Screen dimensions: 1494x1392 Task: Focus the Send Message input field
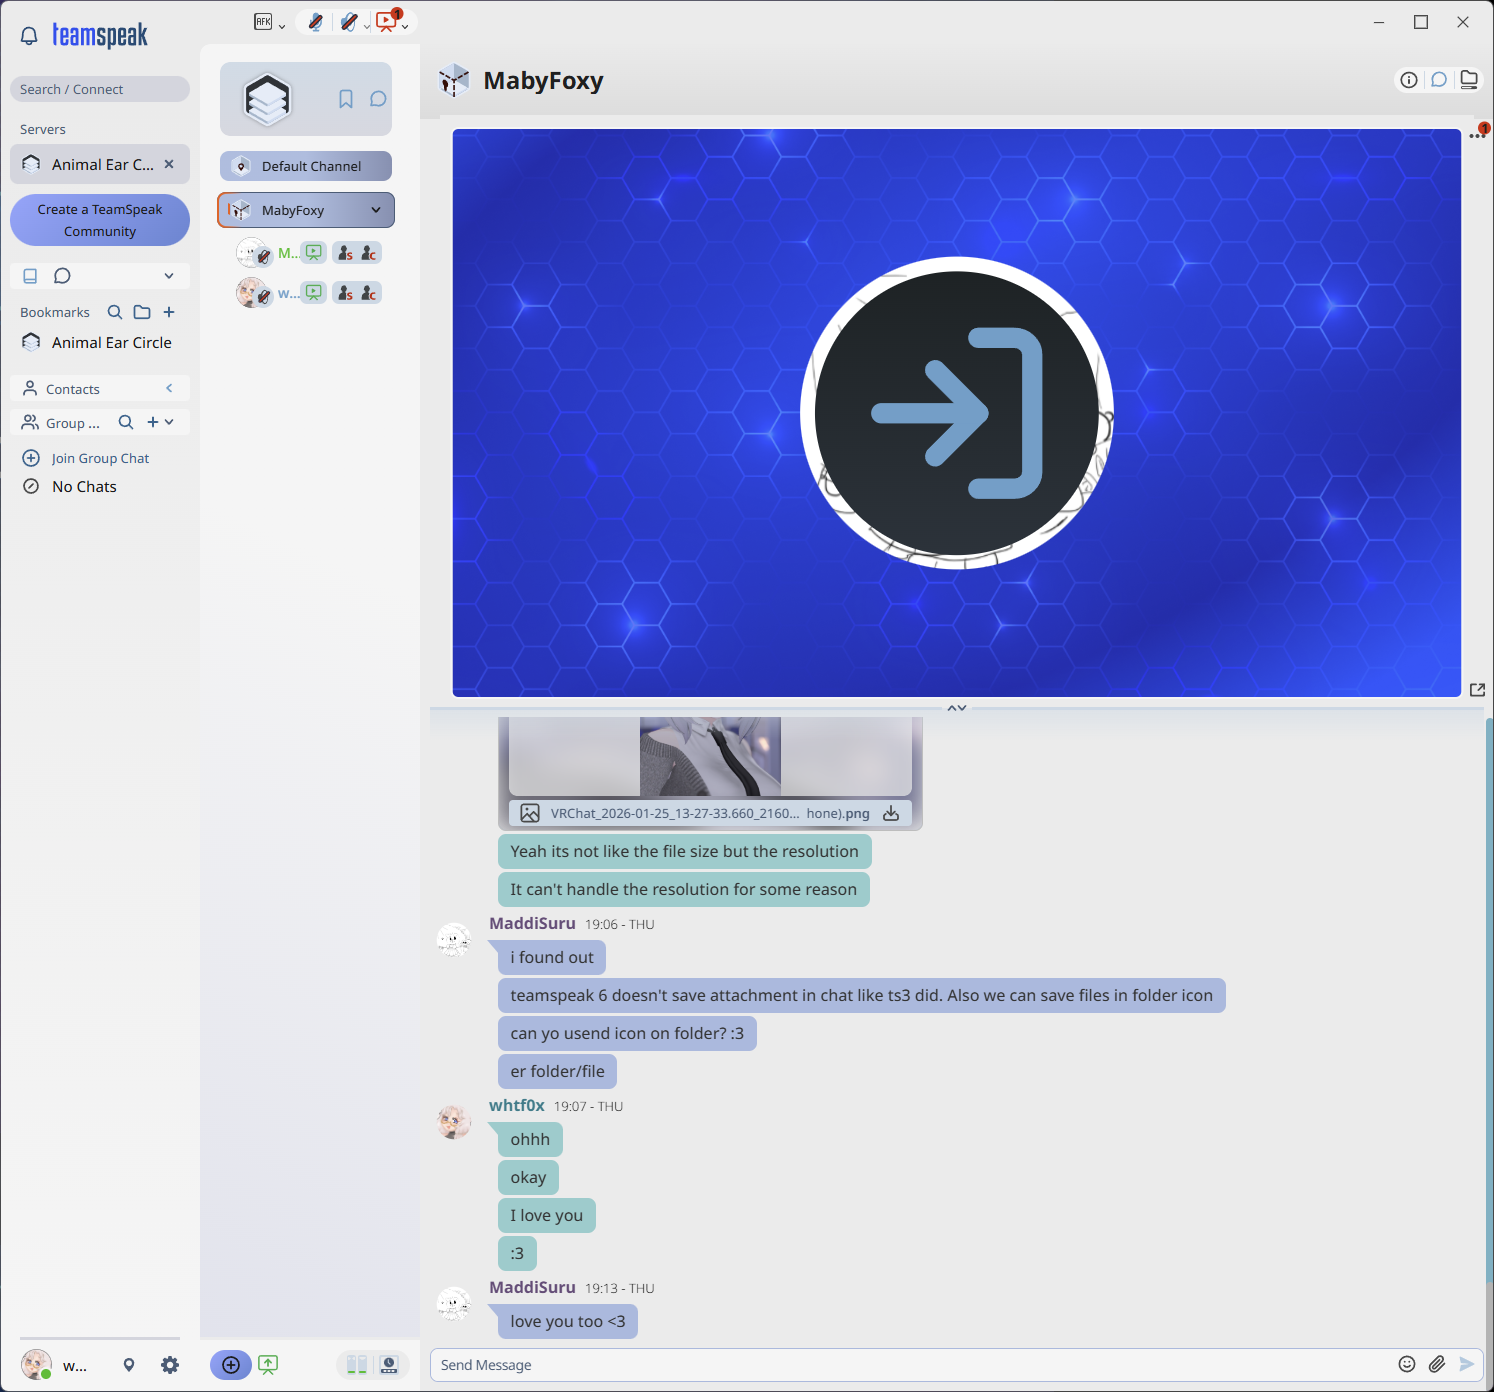(900, 1365)
